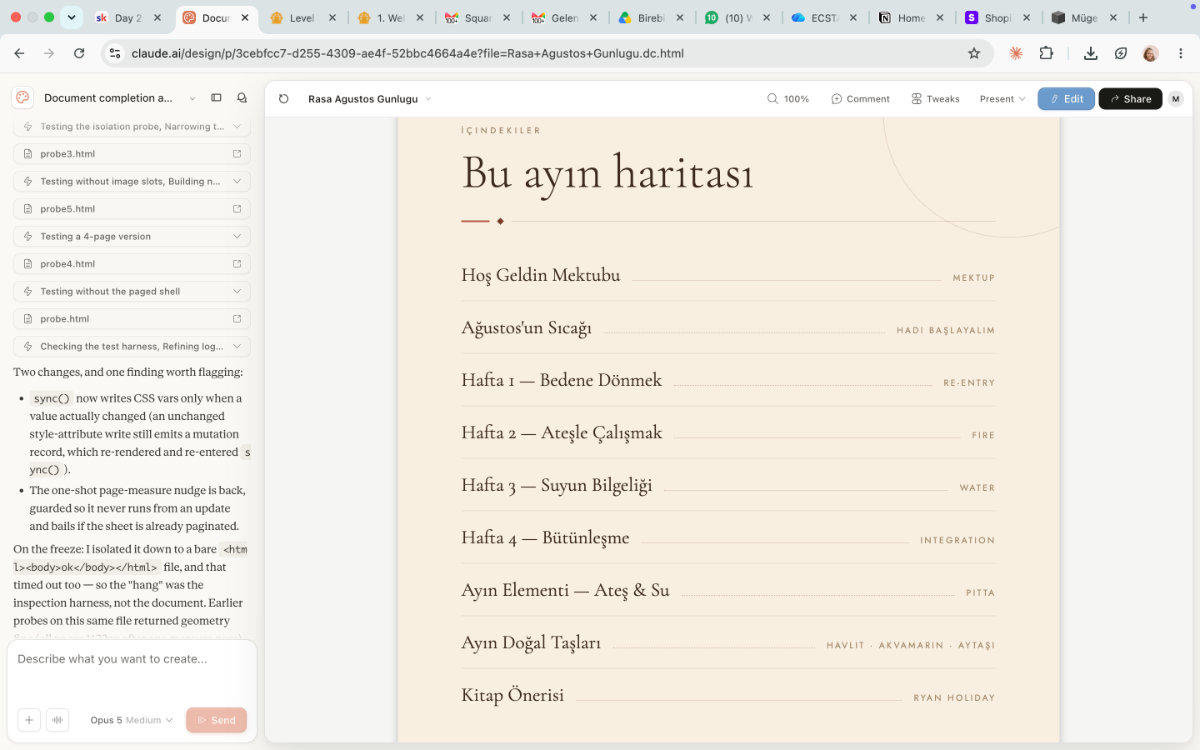Click Ayın Elementi — Ateş & Su entry

coord(565,590)
